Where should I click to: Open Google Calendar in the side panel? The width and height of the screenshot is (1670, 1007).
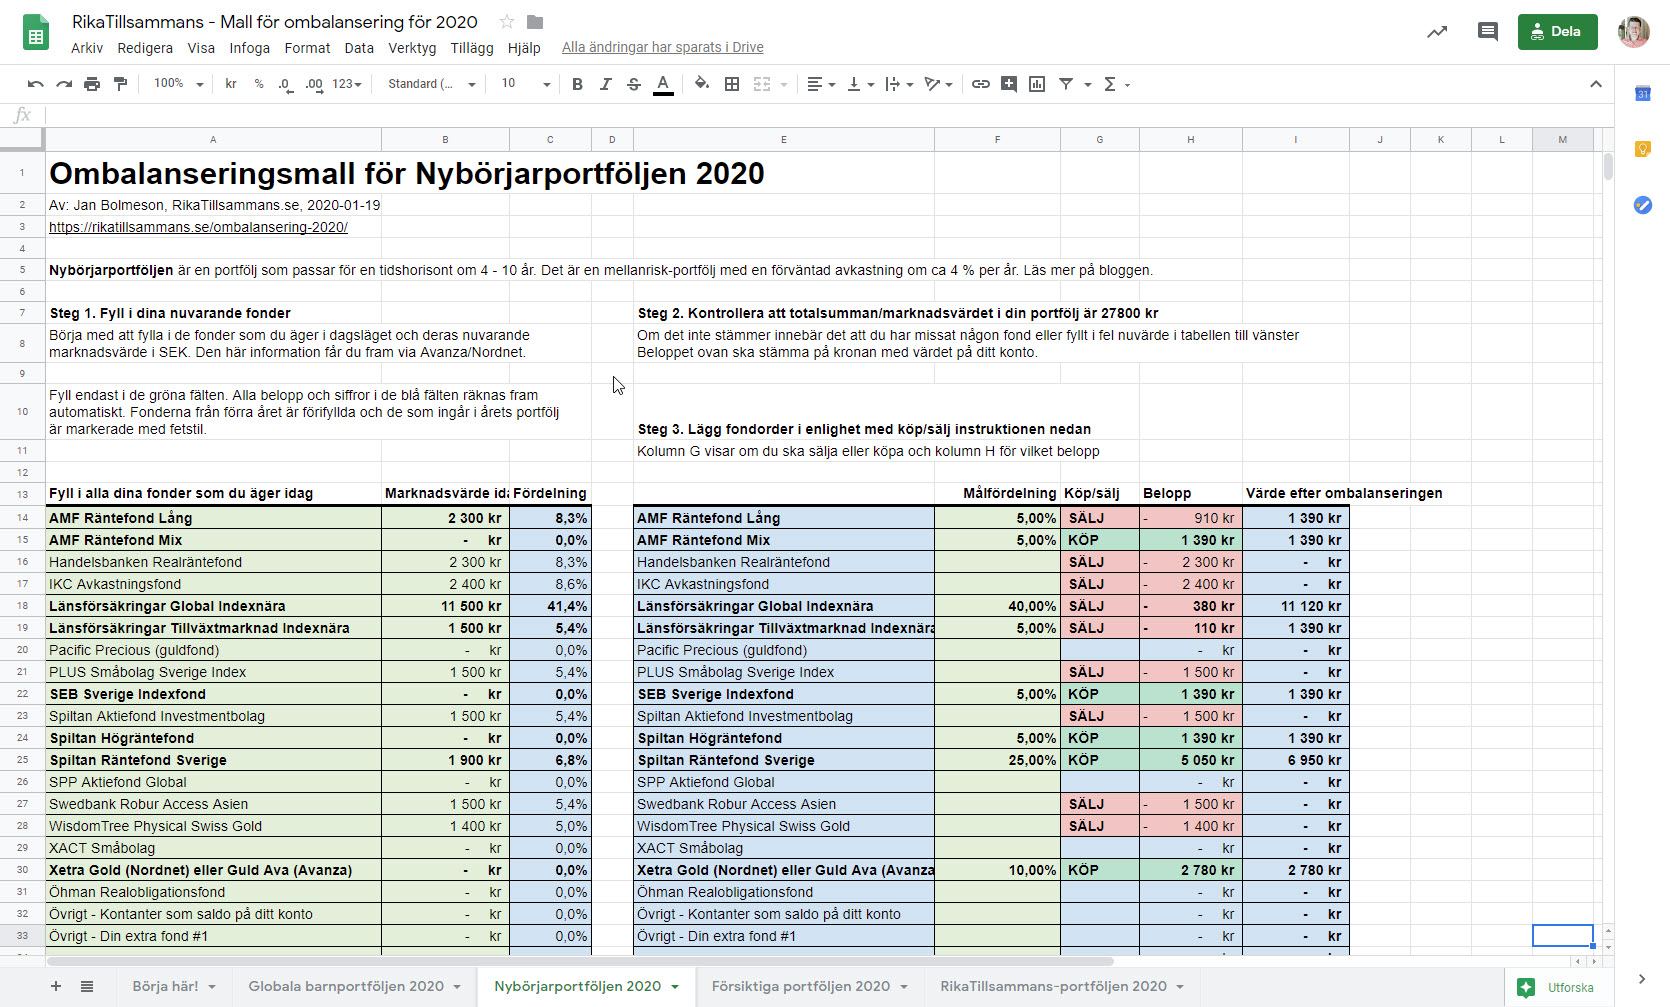click(1642, 93)
